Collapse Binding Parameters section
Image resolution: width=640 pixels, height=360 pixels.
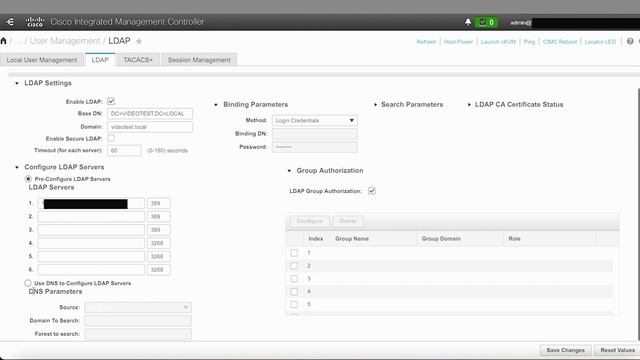coord(216,105)
